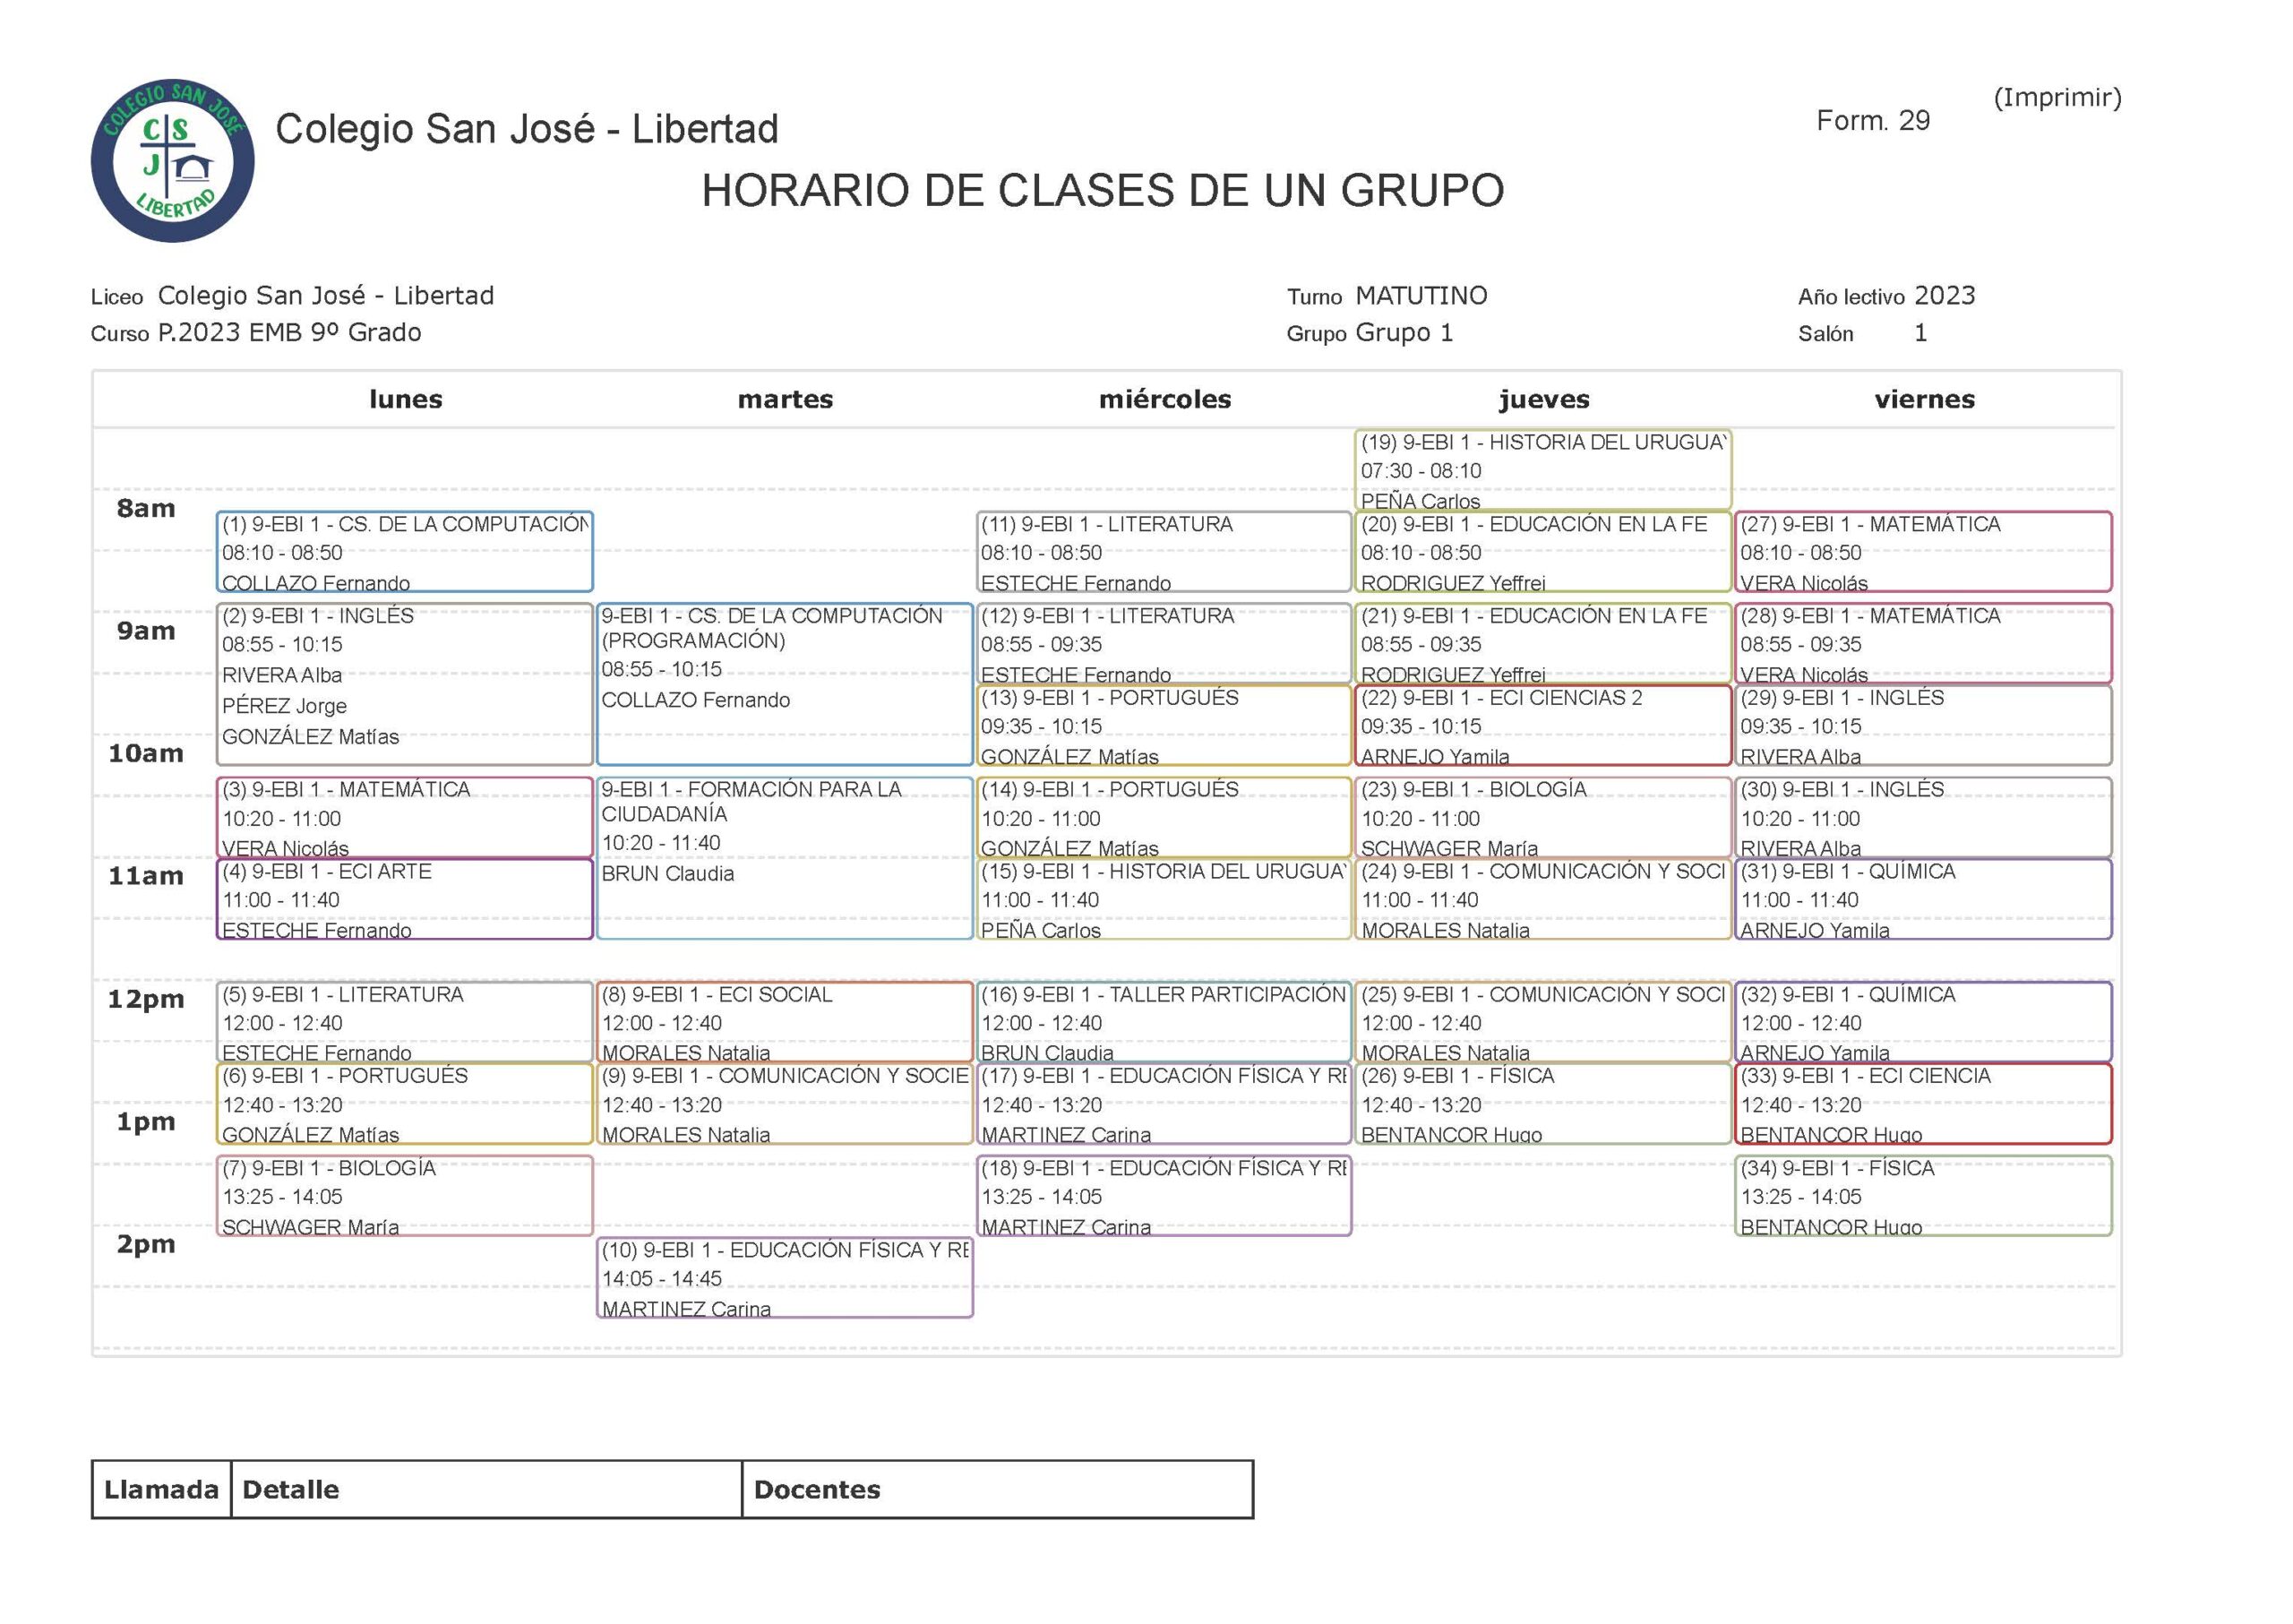Screen dimensions: 2293x1624
Task: Select the FORMACIÓN PARA LA CIUDADANÍA block
Action: [x=784, y=857]
